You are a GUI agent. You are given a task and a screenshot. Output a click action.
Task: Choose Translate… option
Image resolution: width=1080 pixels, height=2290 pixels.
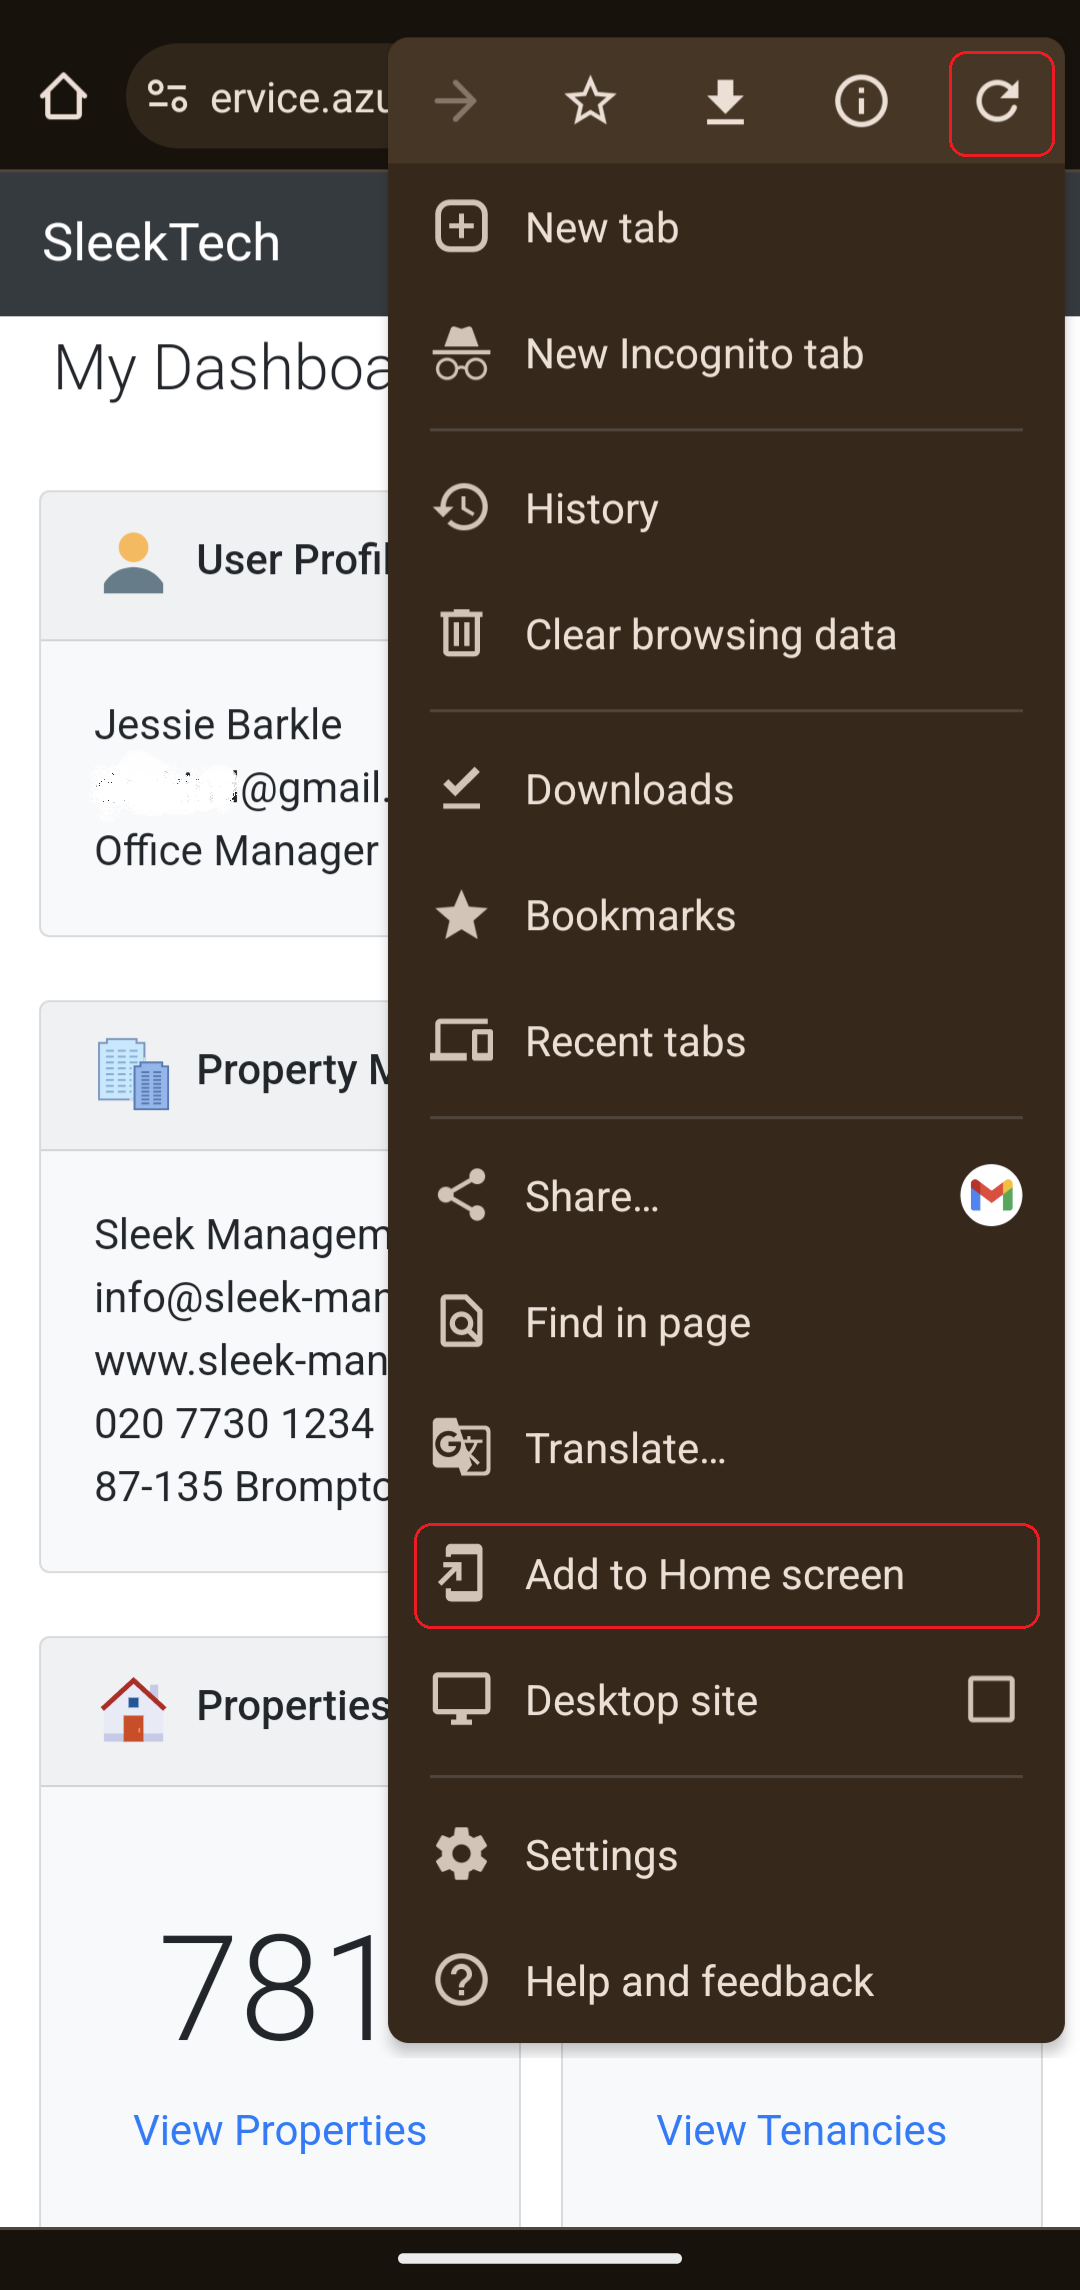pos(726,1448)
